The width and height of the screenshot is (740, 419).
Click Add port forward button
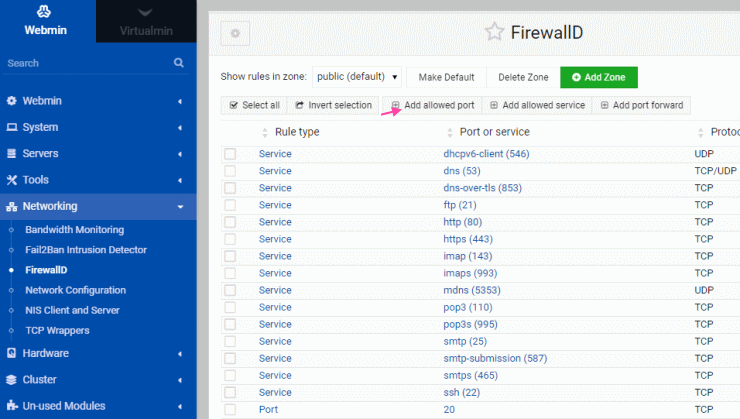pyautogui.click(x=642, y=105)
